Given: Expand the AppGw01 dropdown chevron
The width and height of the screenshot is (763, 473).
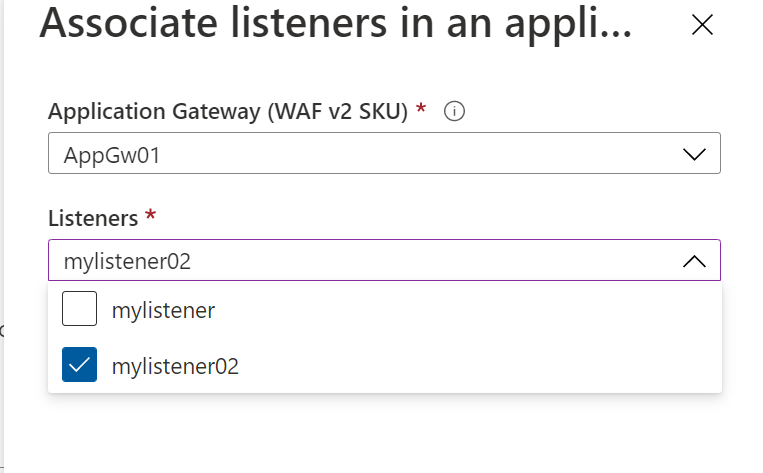Looking at the screenshot, I should pos(693,155).
